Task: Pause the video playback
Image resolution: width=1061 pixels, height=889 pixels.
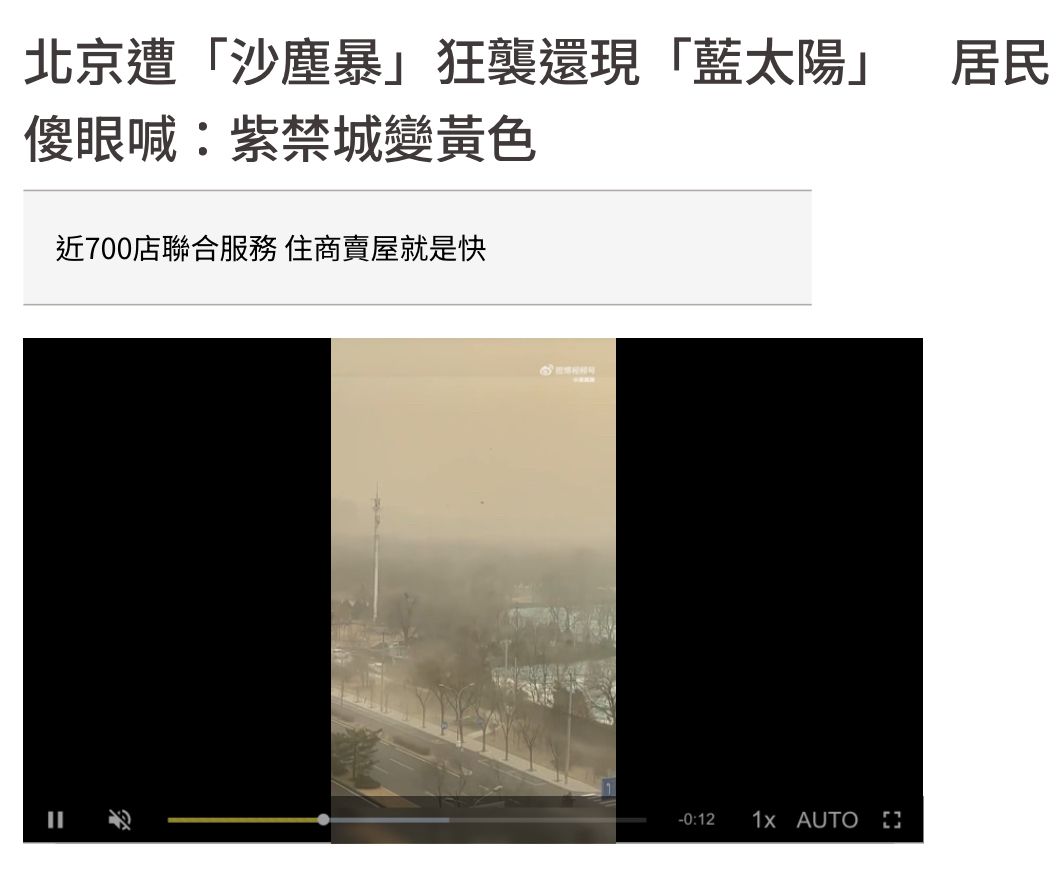Action: (55, 820)
